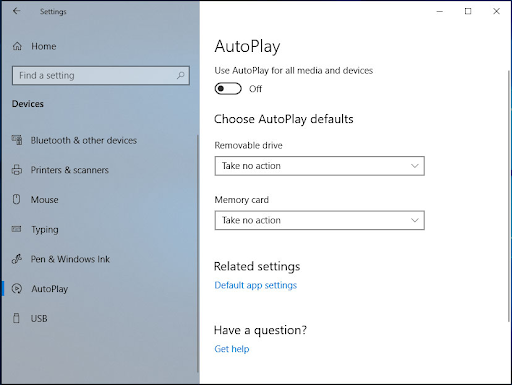Maximize the Settings window
The width and height of the screenshot is (512, 385).
(x=468, y=11)
